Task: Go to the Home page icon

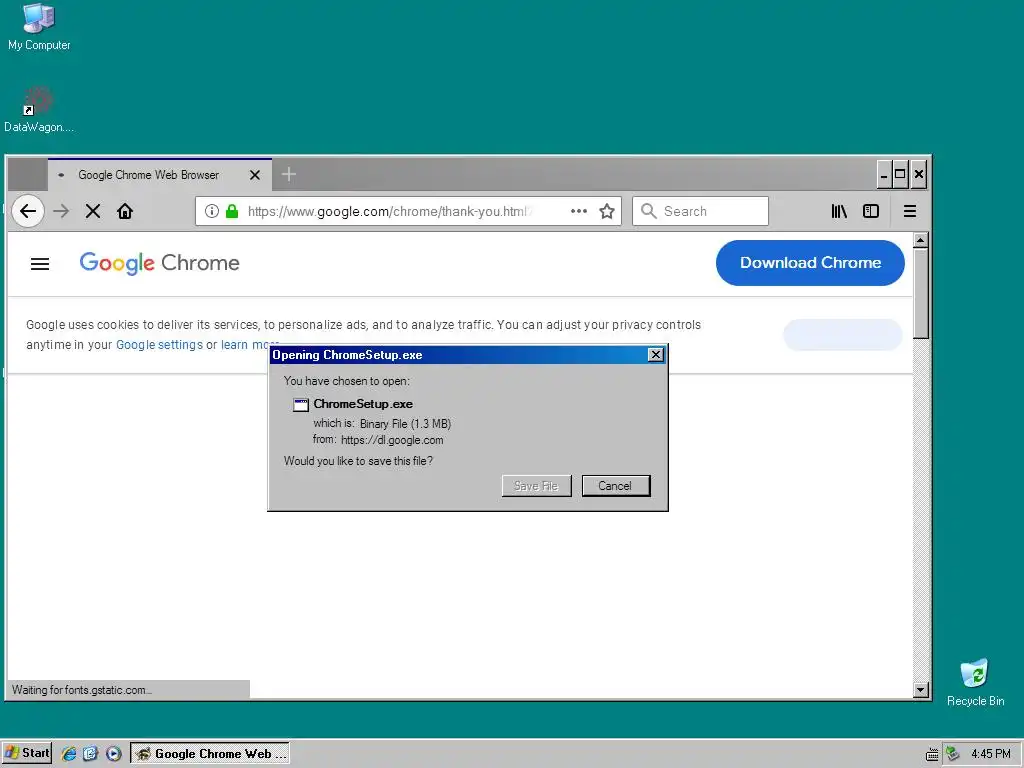Action: point(125,211)
